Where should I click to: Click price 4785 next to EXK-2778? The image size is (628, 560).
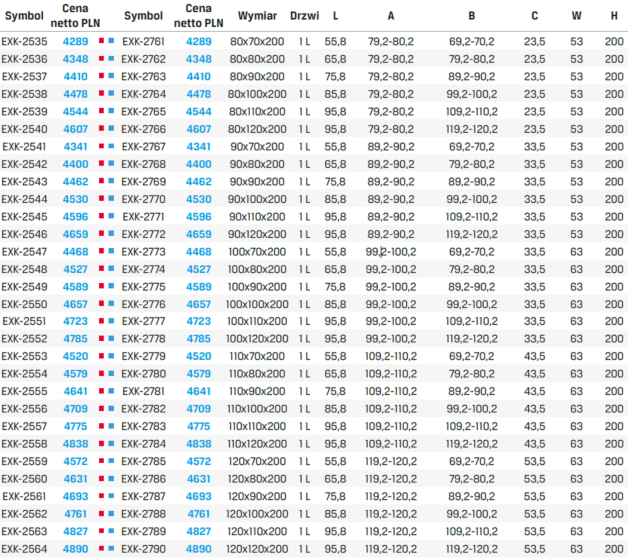tap(199, 339)
